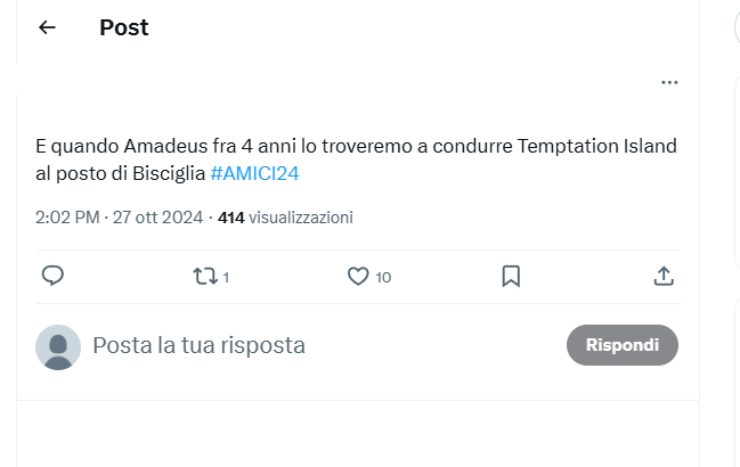Like the post with the heart icon
The image size is (740, 467).
pos(358,276)
